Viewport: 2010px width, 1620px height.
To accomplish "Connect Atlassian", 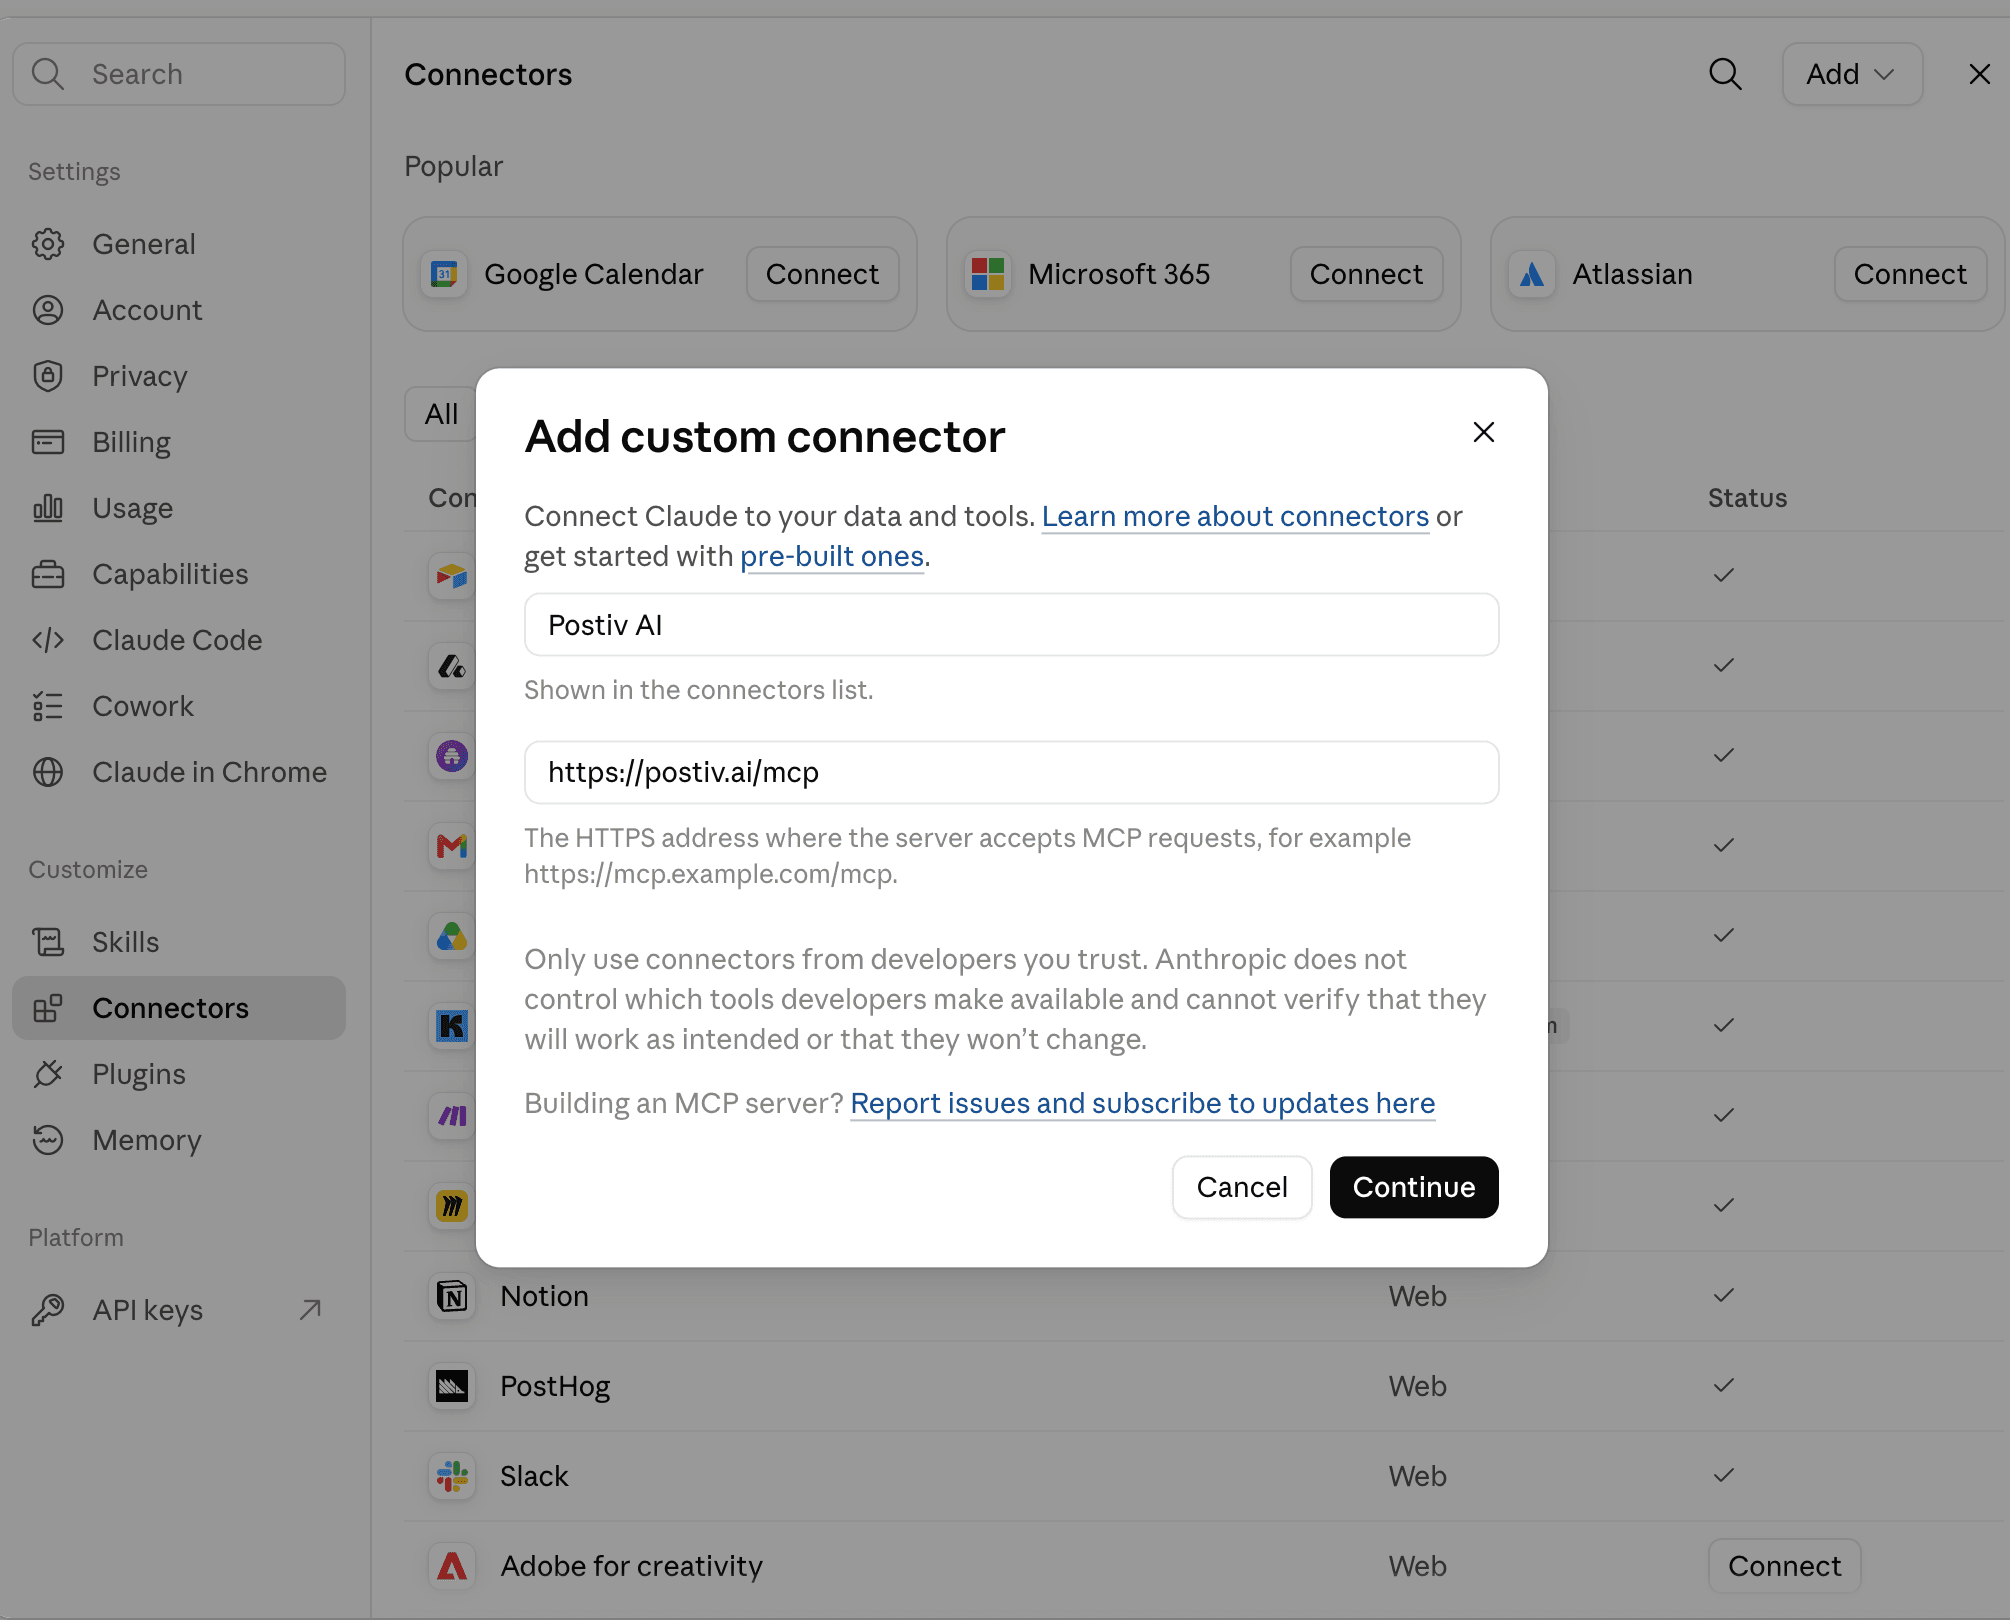I will coord(1910,274).
